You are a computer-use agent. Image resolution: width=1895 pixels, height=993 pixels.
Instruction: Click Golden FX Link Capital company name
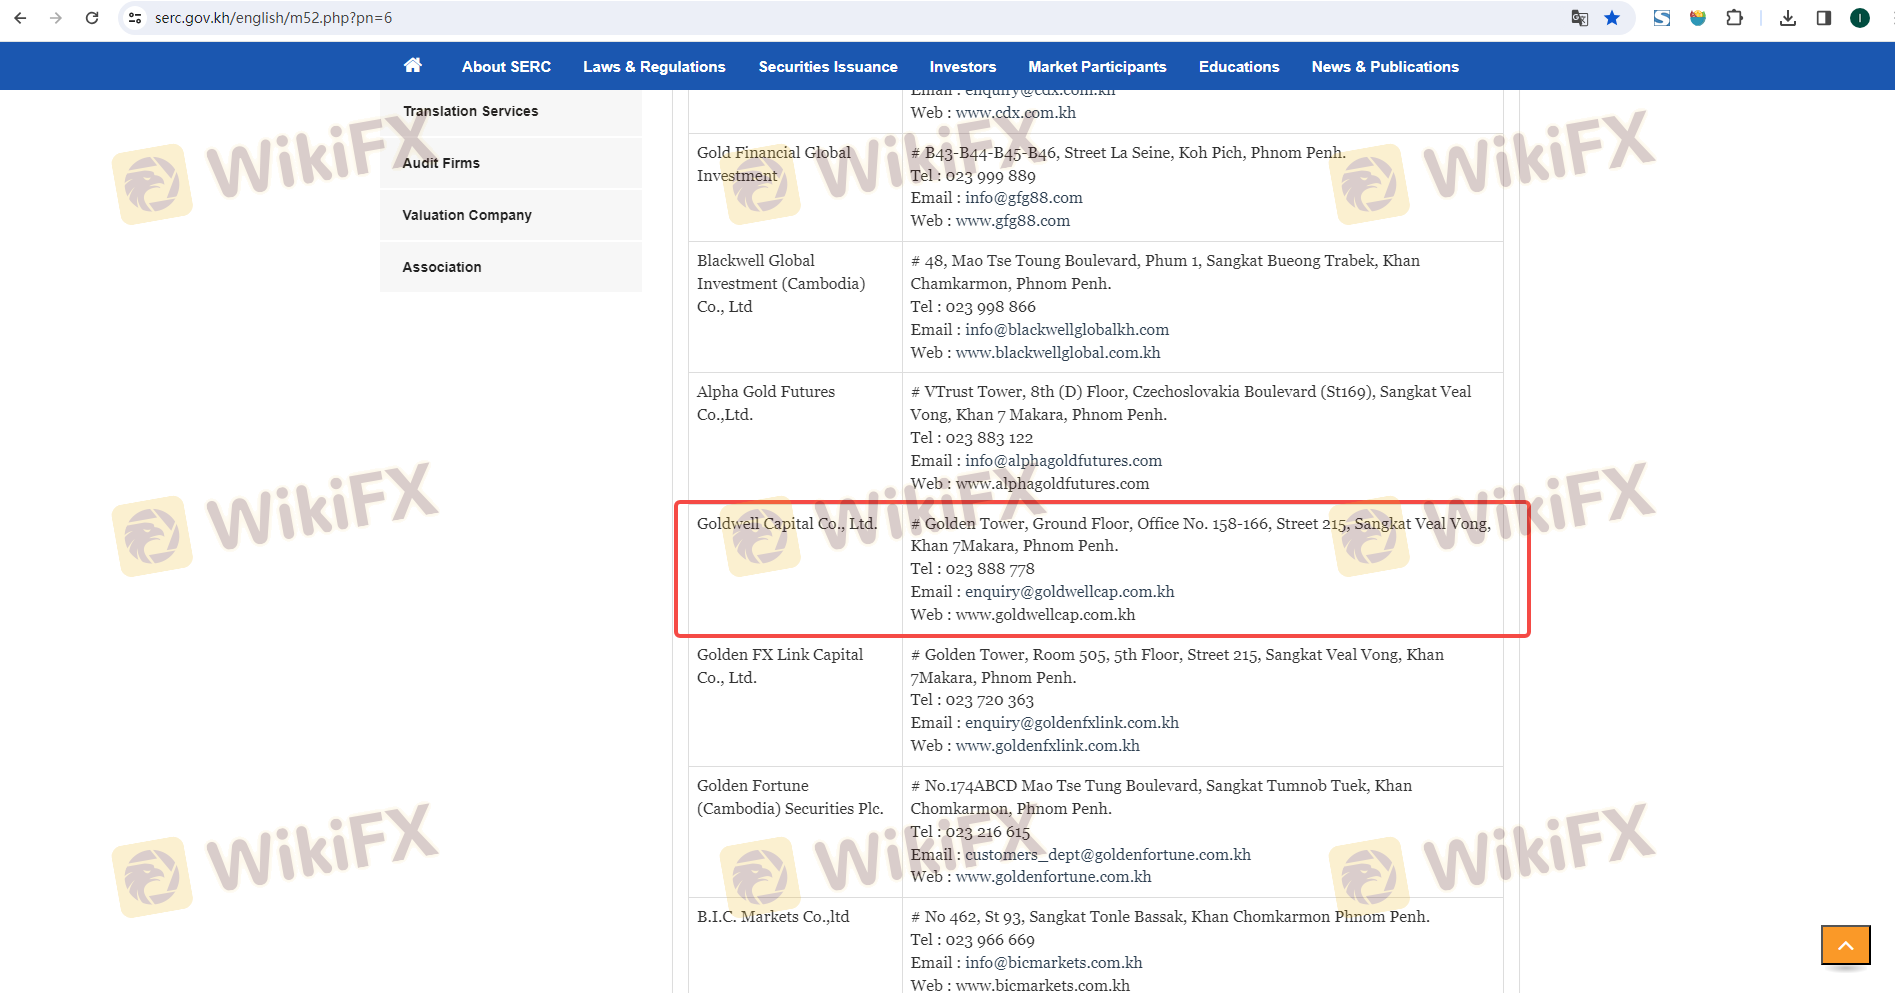click(780, 666)
